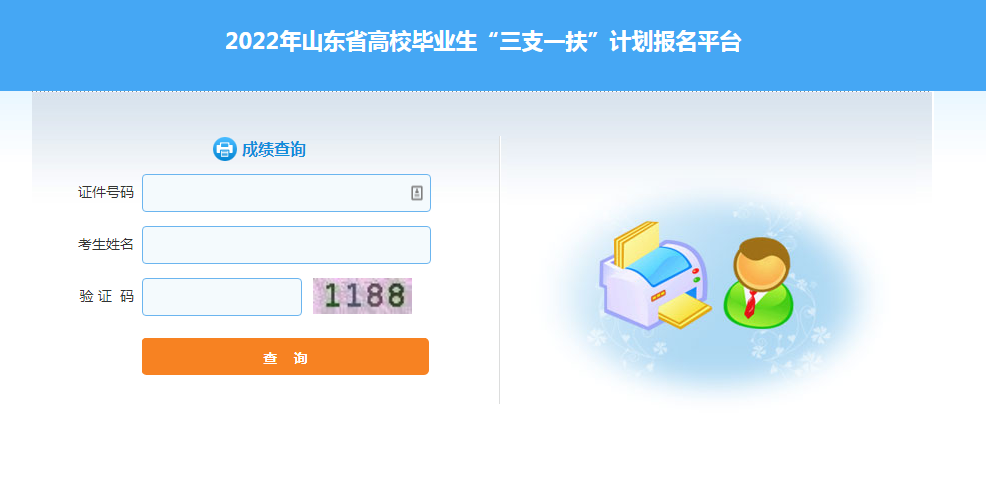986x491 pixels.
Task: Click the blue printer icon beside 成绩查询
Action: click(224, 149)
